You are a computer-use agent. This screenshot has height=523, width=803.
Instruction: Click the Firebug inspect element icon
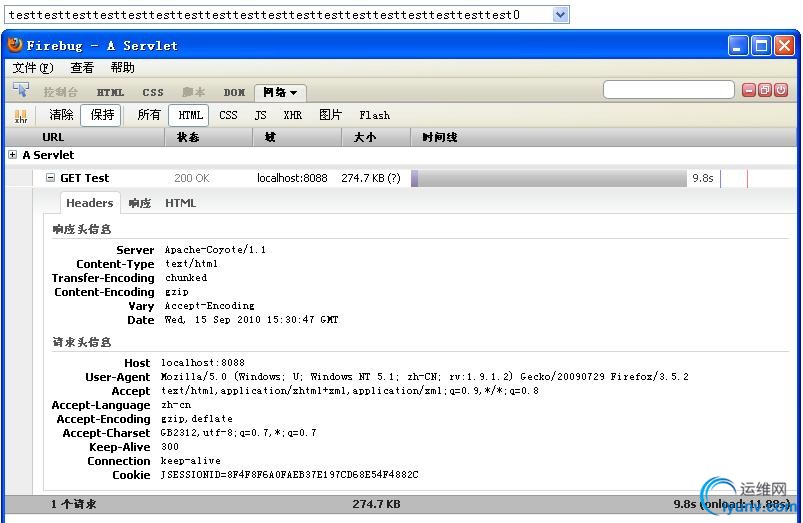click(21, 91)
